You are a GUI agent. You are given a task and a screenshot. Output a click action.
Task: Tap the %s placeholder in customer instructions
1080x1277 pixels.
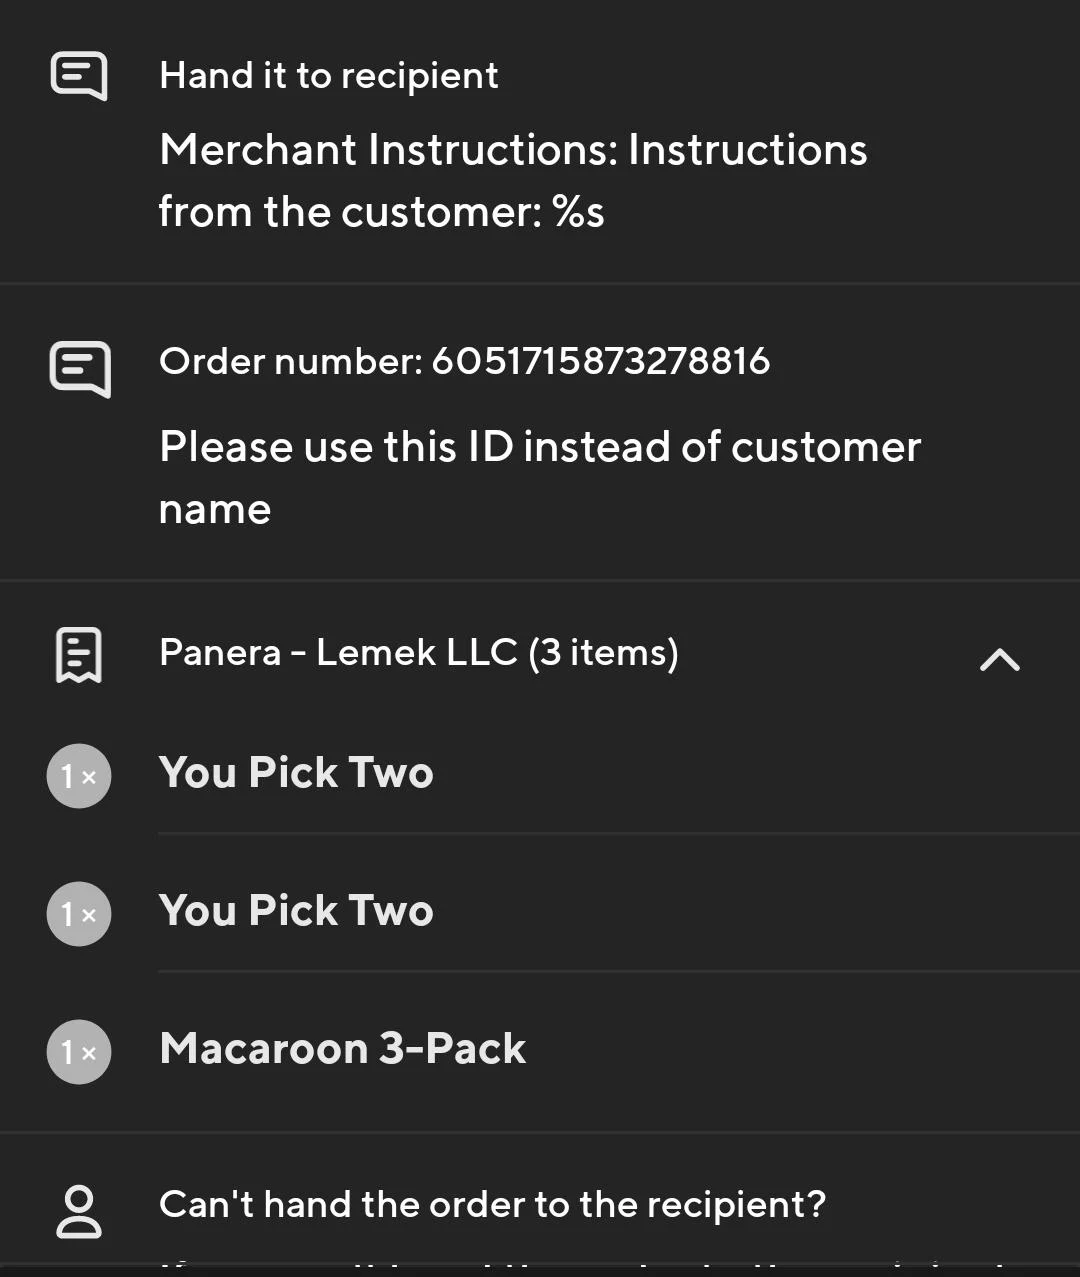pos(579,212)
